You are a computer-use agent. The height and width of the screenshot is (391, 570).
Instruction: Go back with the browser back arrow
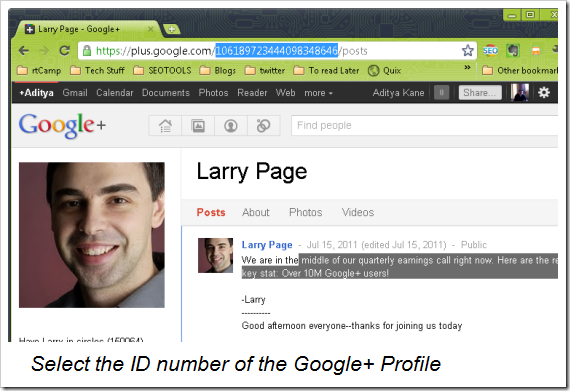click(x=24, y=51)
